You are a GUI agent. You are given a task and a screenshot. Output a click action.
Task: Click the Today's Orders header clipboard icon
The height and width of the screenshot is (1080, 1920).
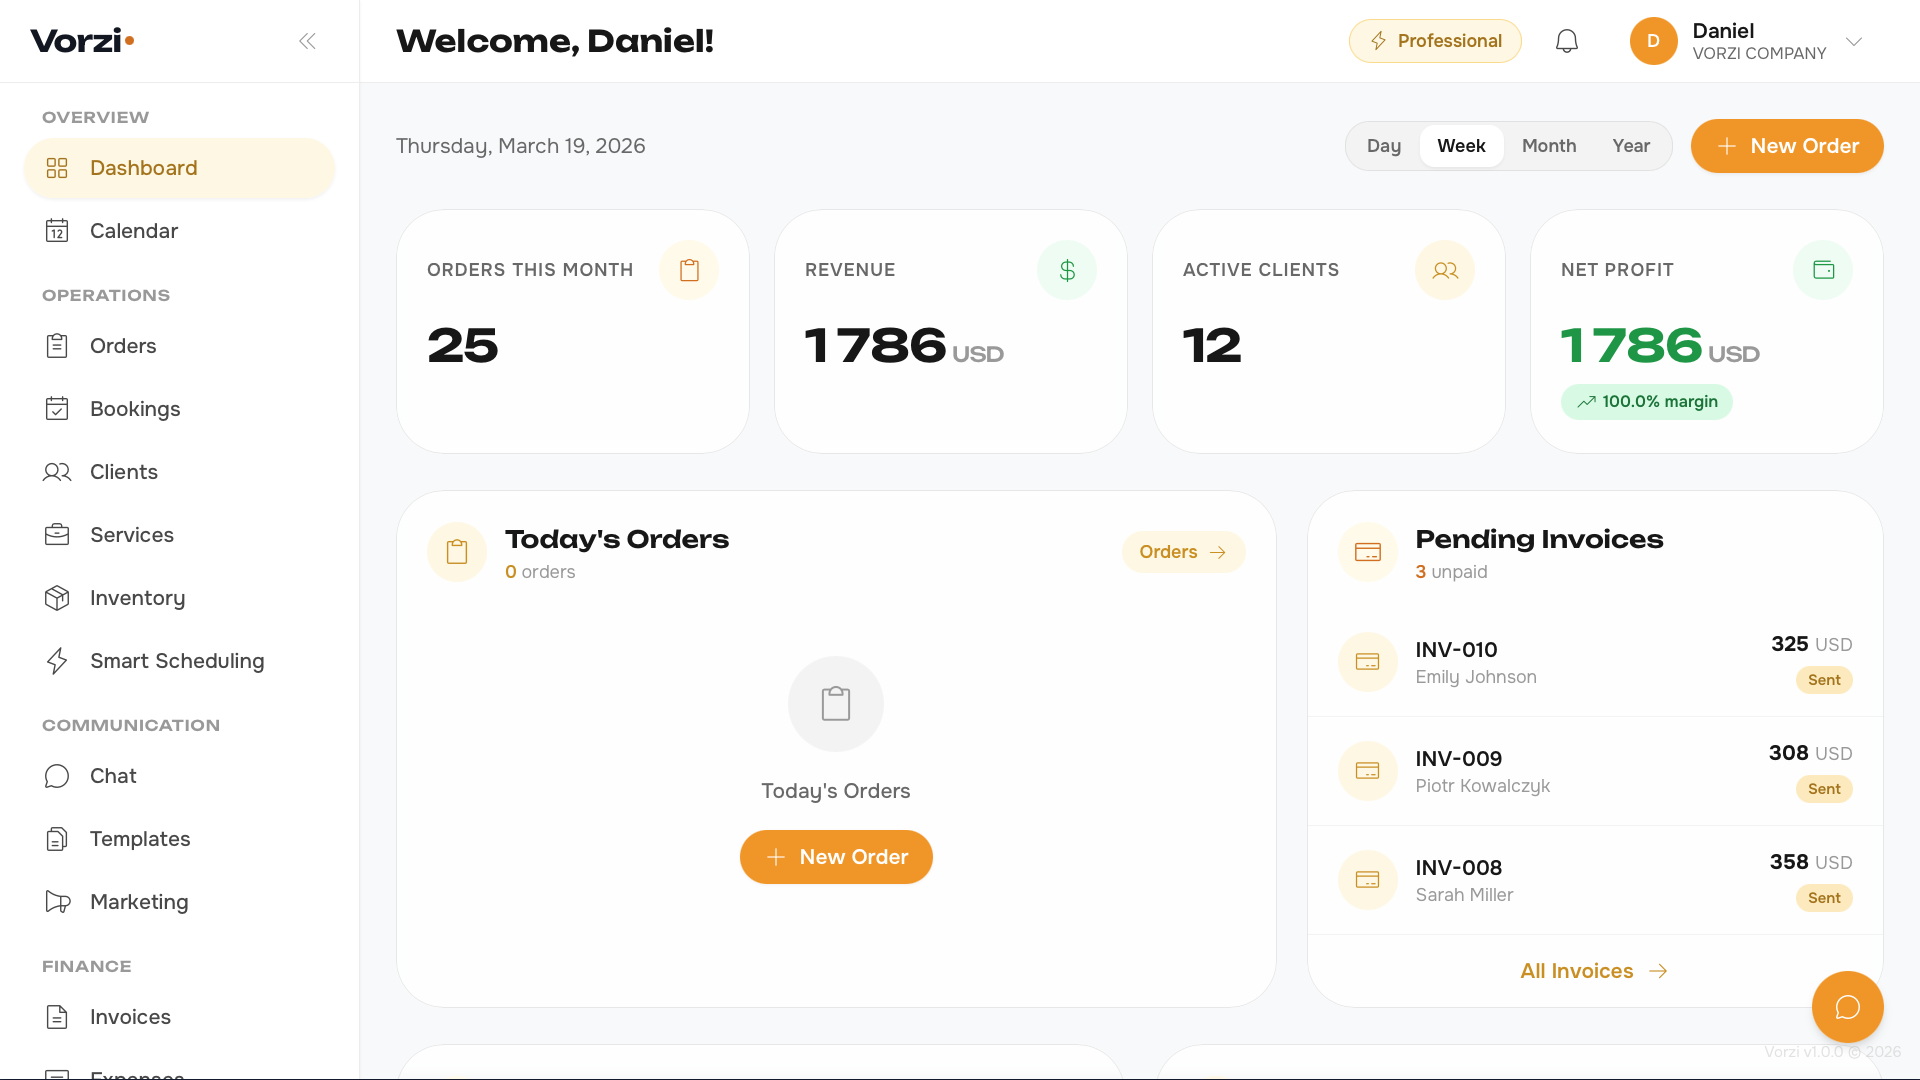457,552
